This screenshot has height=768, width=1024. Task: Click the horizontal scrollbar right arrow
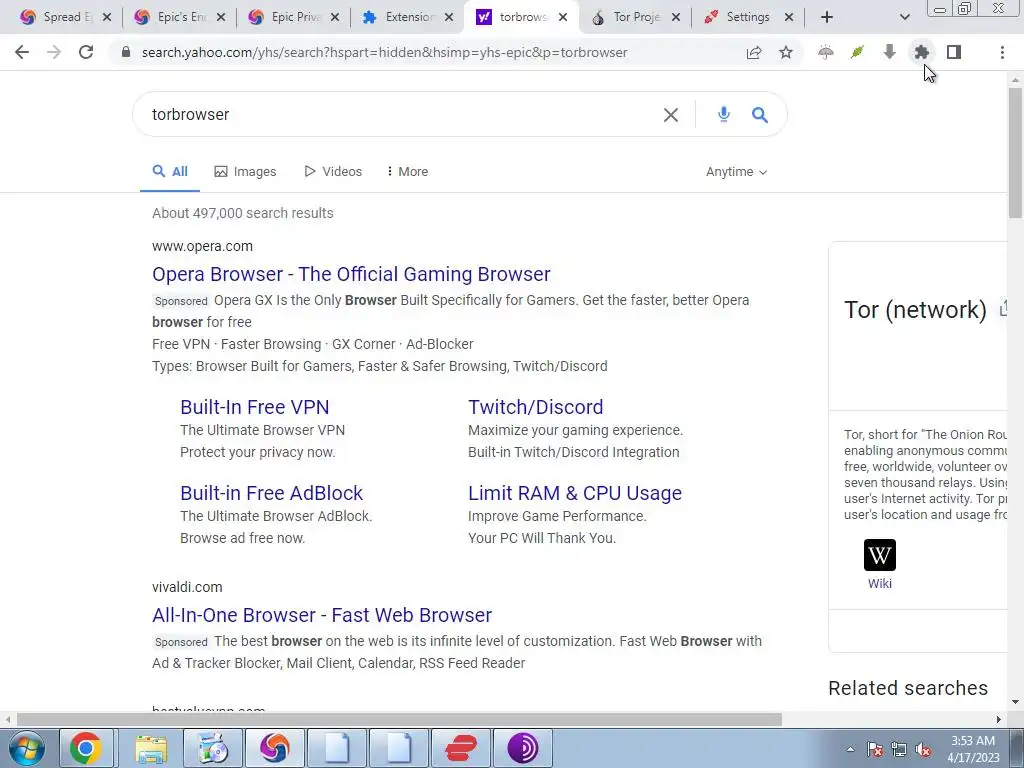(998, 720)
